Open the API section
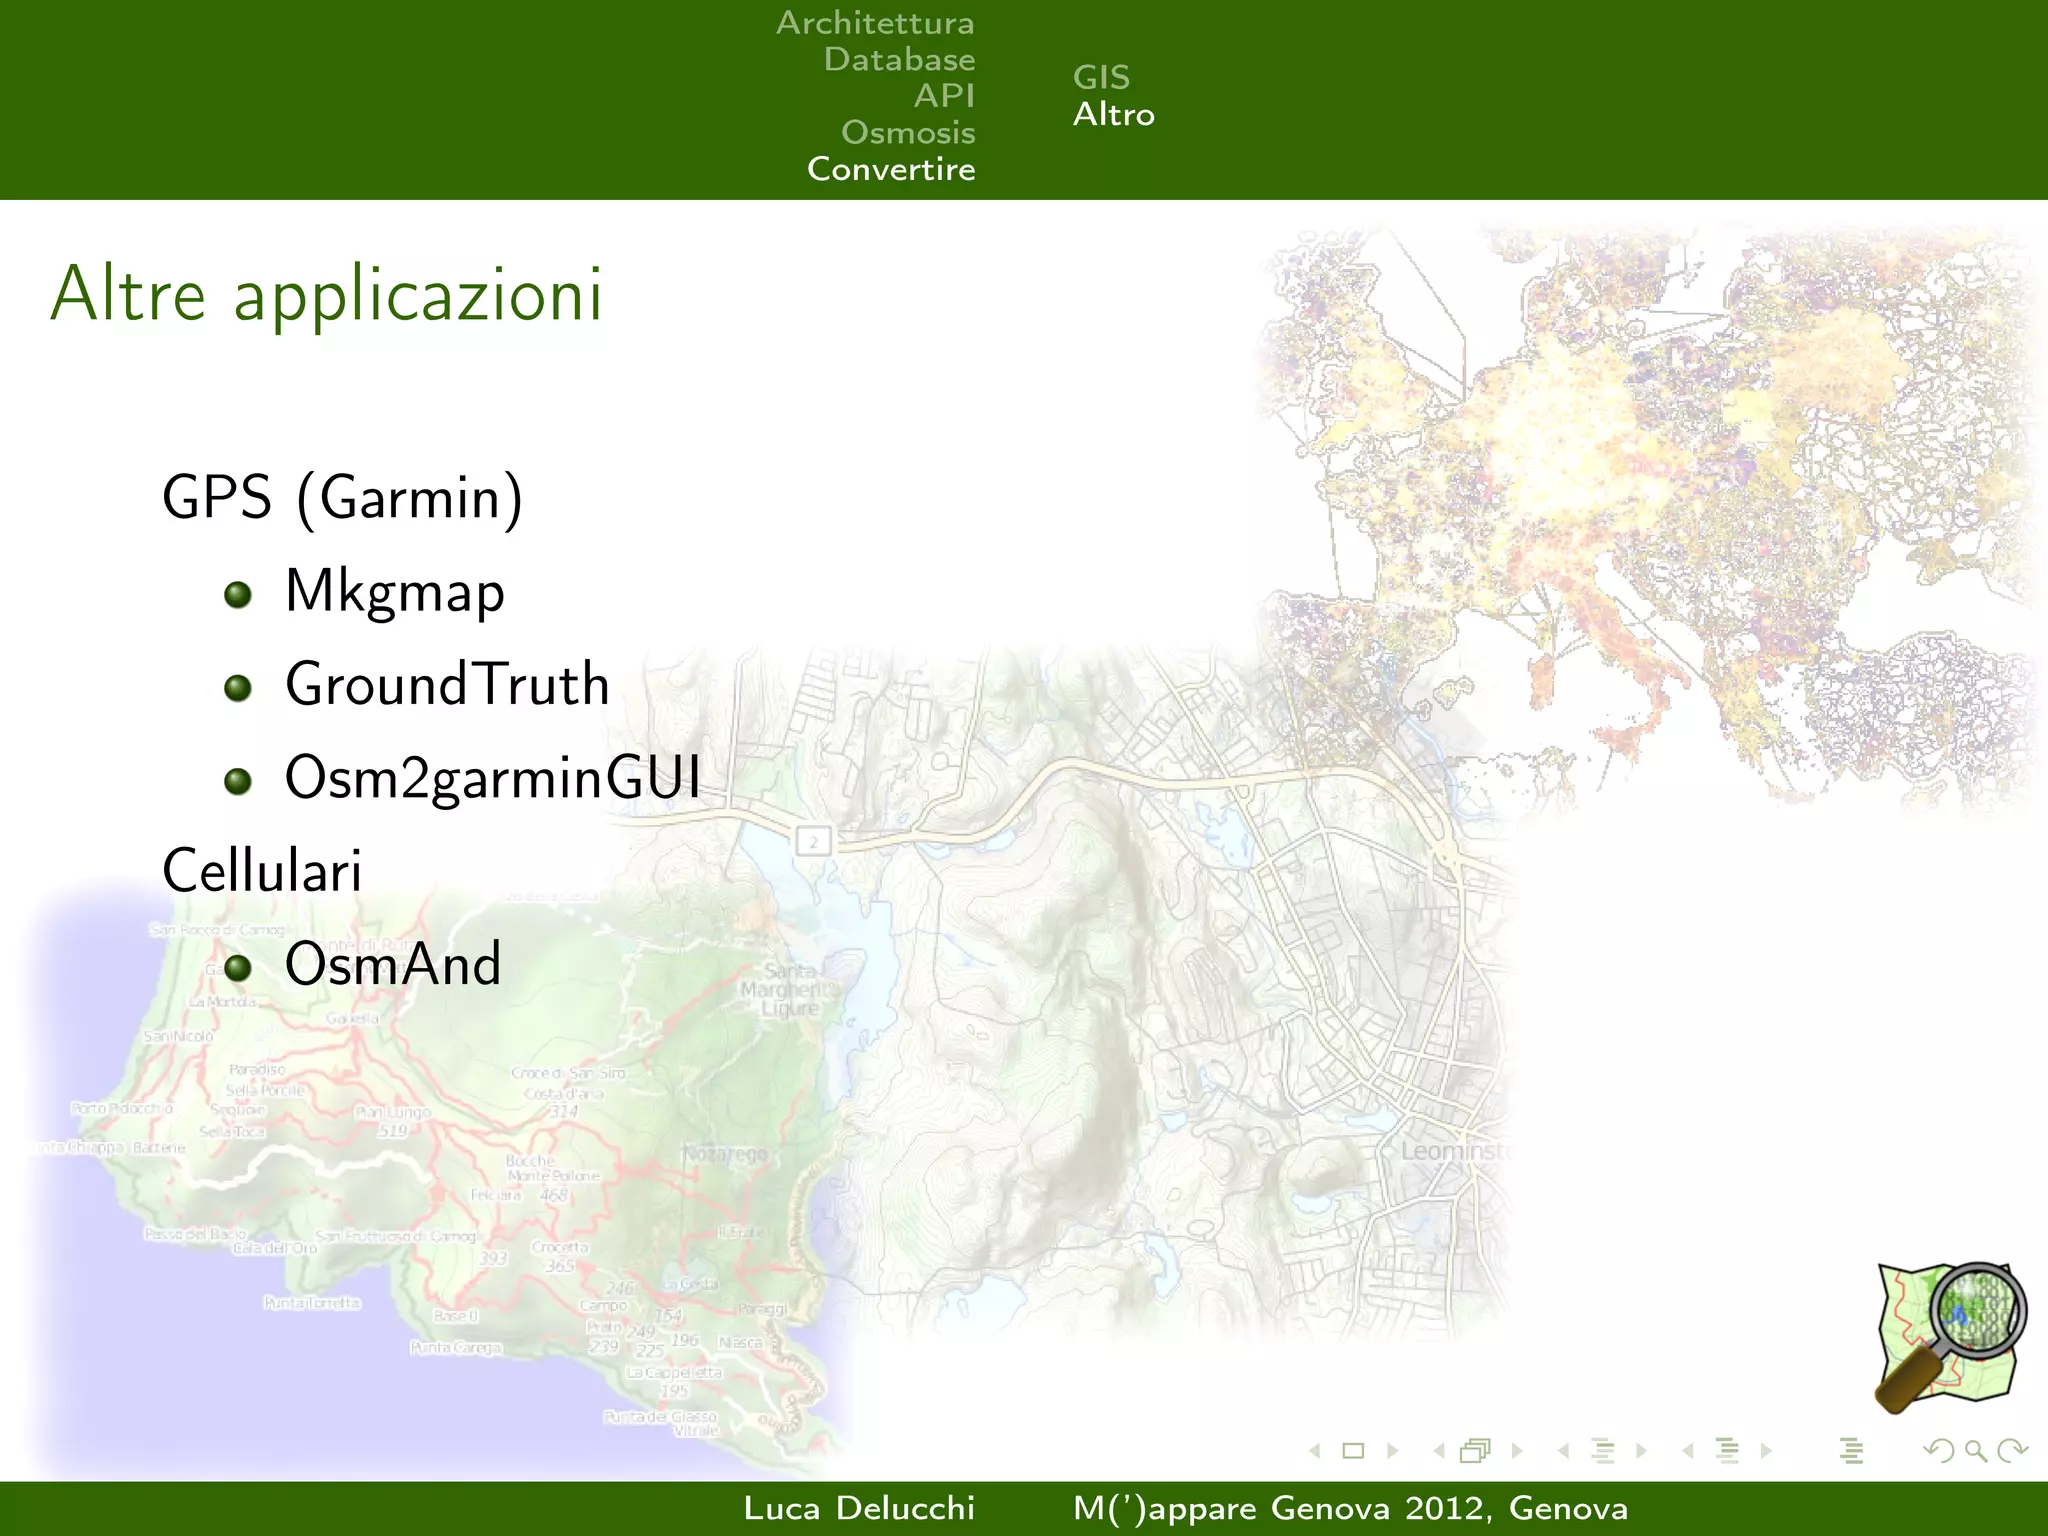This screenshot has width=2048, height=1536. 944,96
